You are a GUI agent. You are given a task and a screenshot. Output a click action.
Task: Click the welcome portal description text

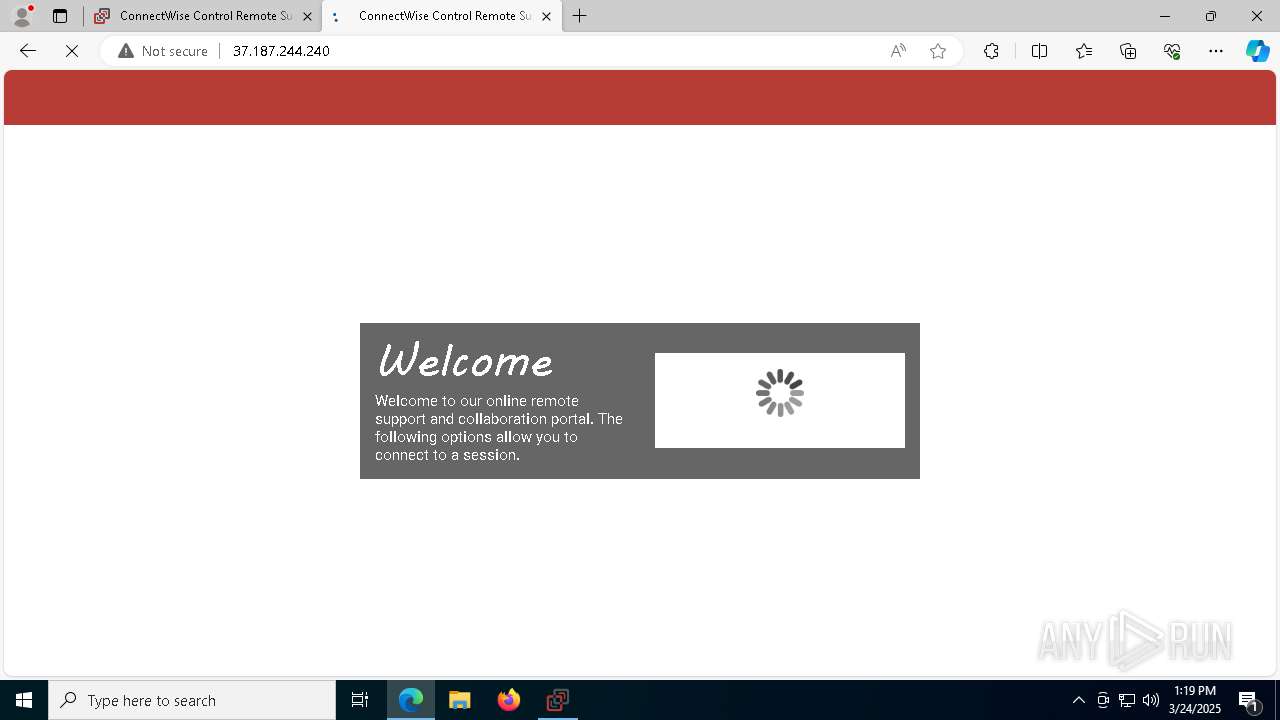point(499,428)
